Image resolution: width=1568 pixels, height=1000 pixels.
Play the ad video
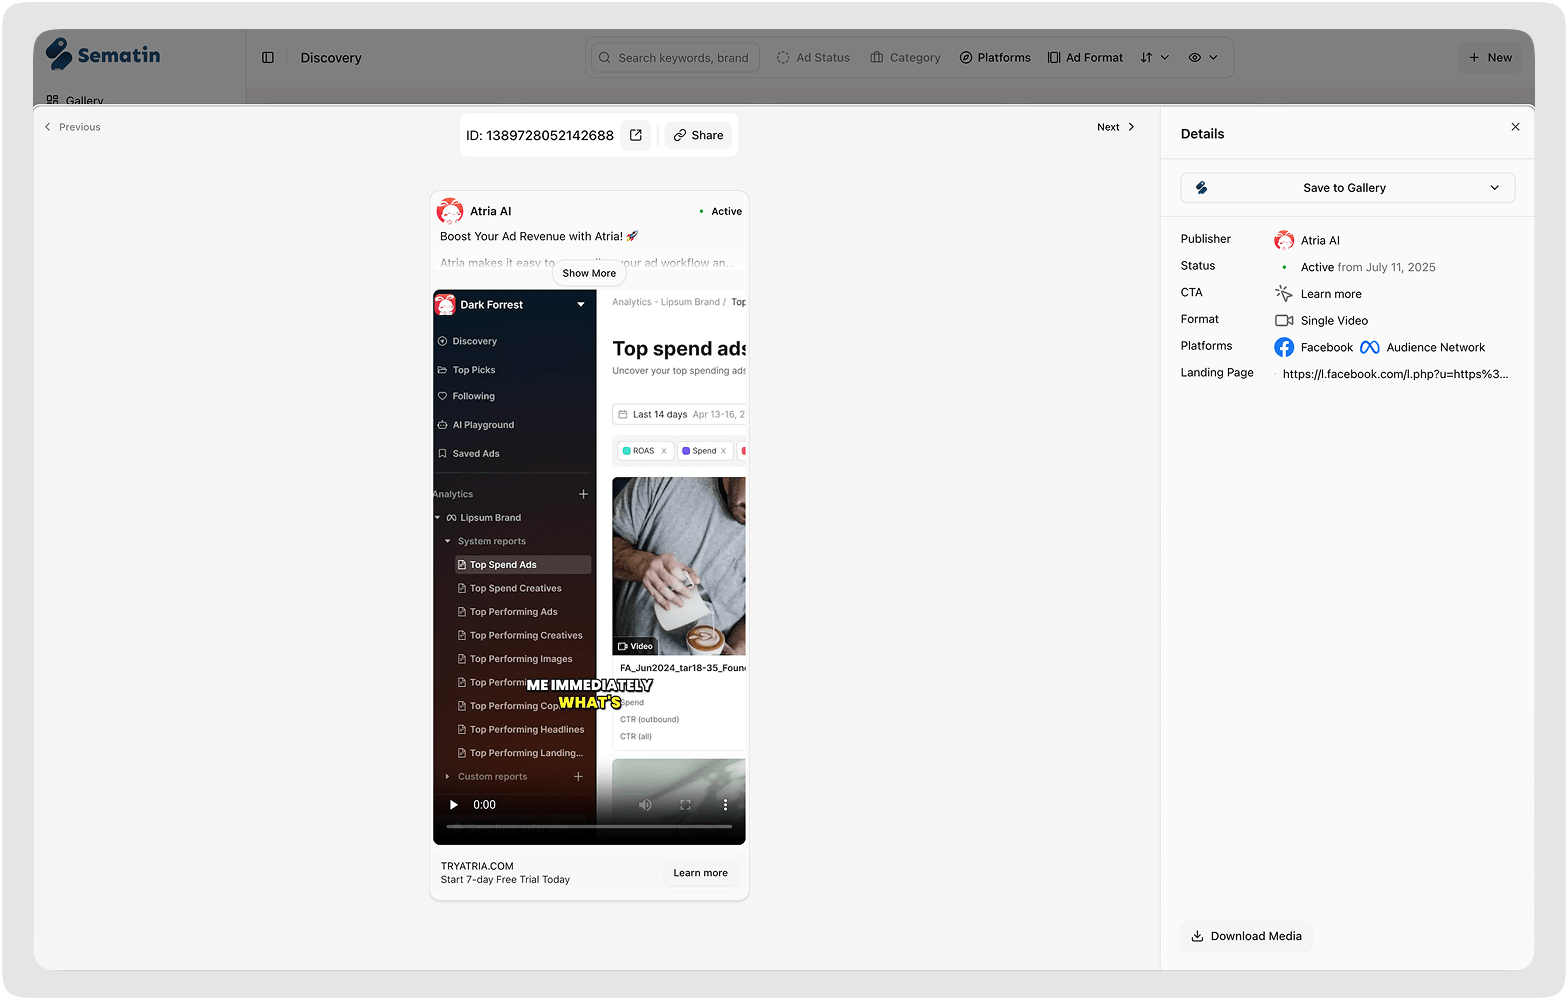pos(454,805)
